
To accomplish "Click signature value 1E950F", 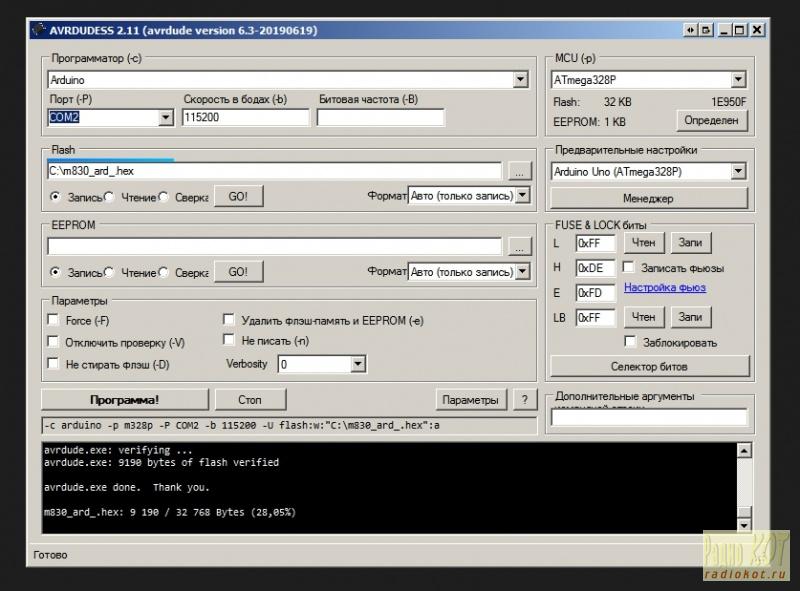I will pyautogui.click(x=729, y=102).
